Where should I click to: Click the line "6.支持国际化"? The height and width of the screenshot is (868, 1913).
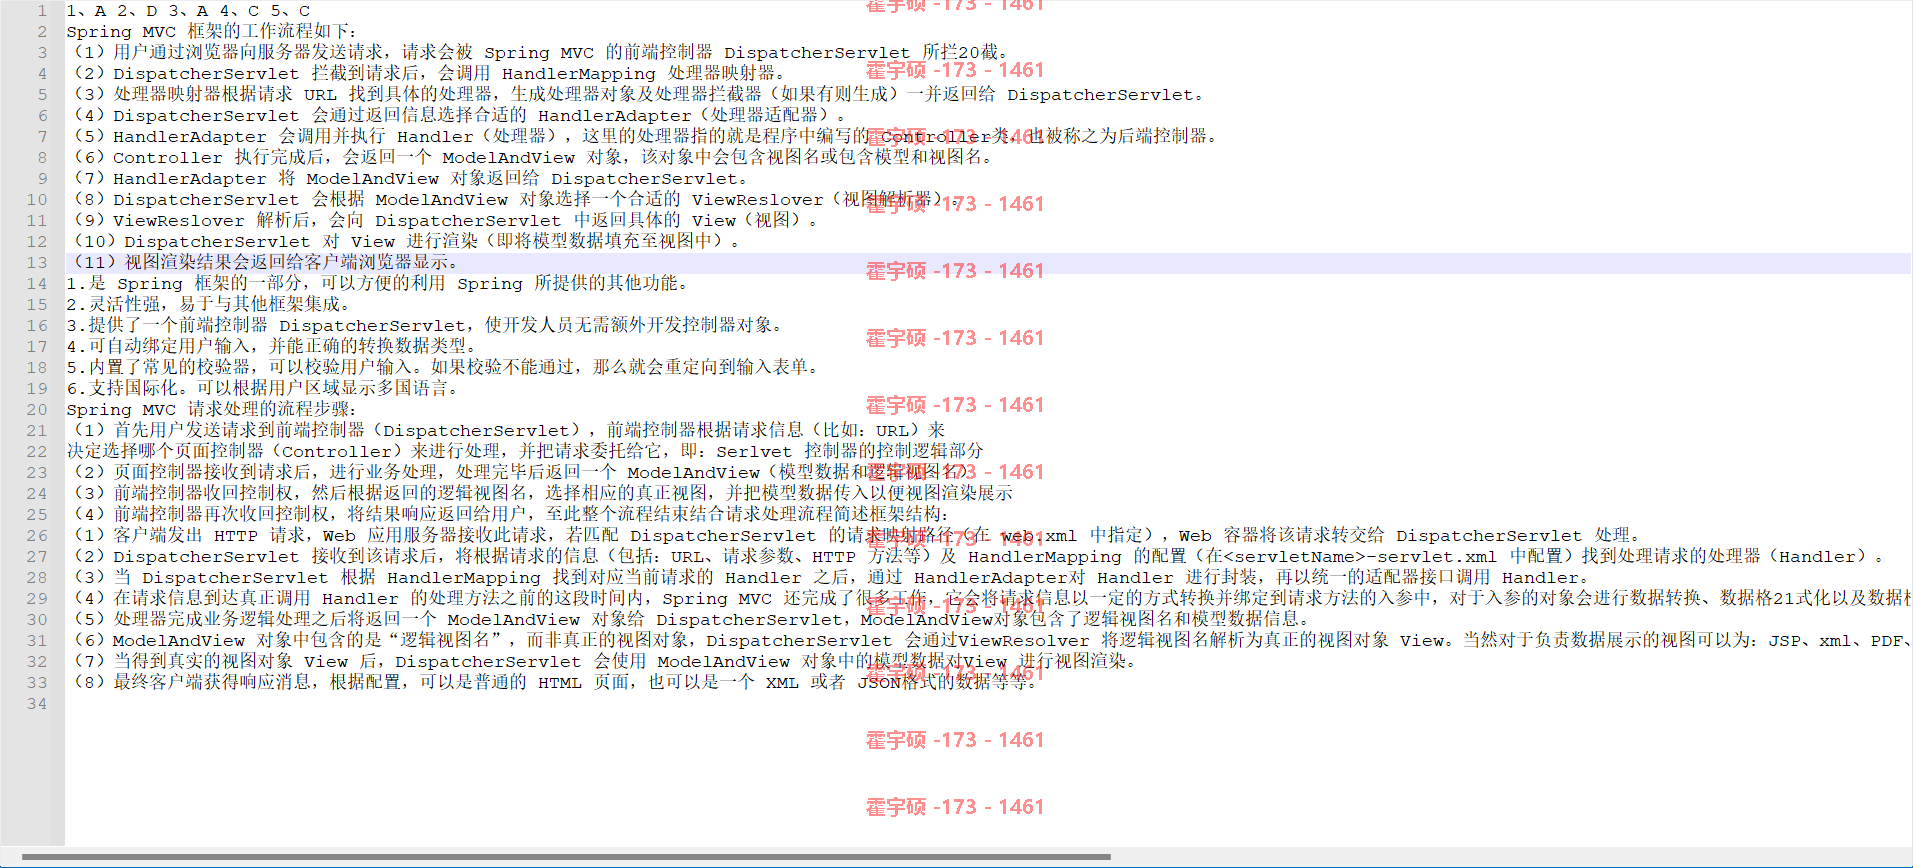coord(263,389)
